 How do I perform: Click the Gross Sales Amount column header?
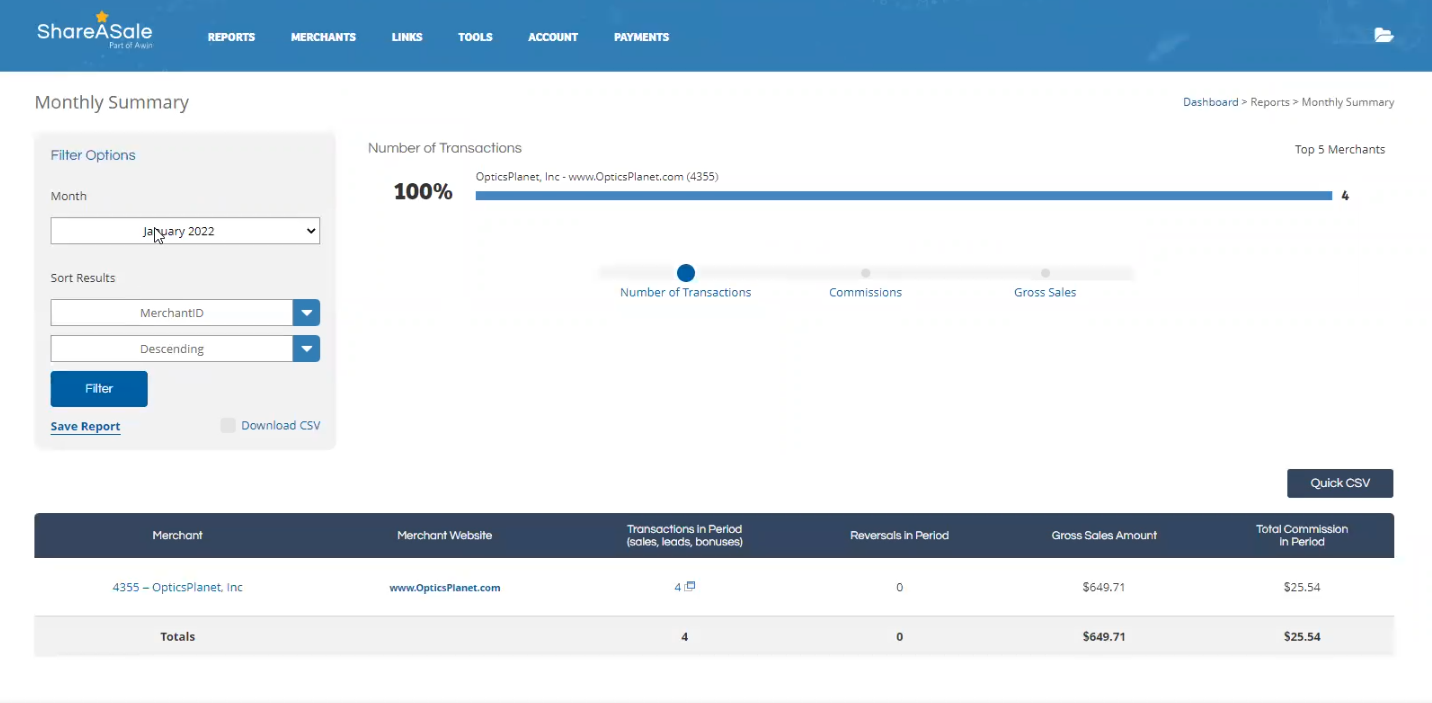[1104, 535]
